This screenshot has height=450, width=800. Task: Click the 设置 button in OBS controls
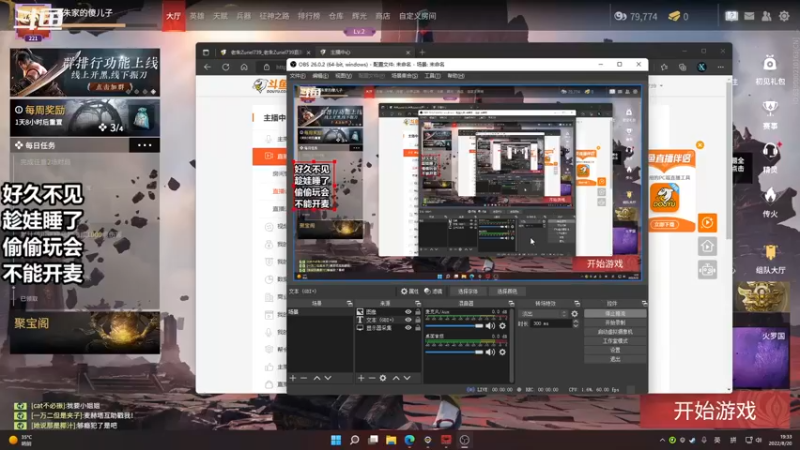615,351
